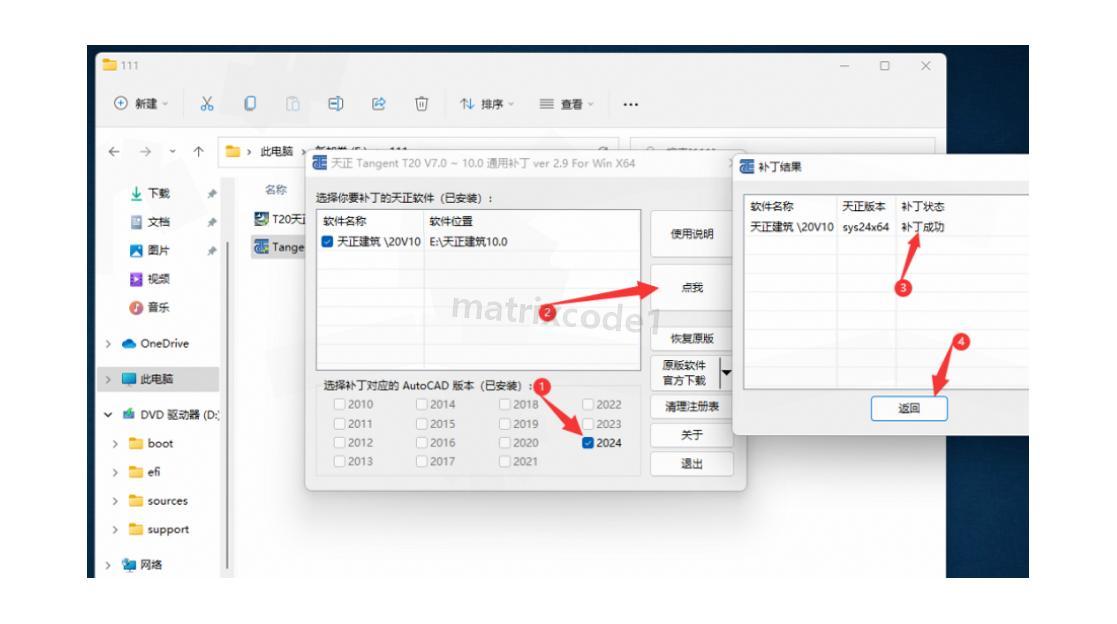Viewport: 1117px width, 624px height.
Task: Click the 原版软件官方下载 download button
Action: pos(685,373)
